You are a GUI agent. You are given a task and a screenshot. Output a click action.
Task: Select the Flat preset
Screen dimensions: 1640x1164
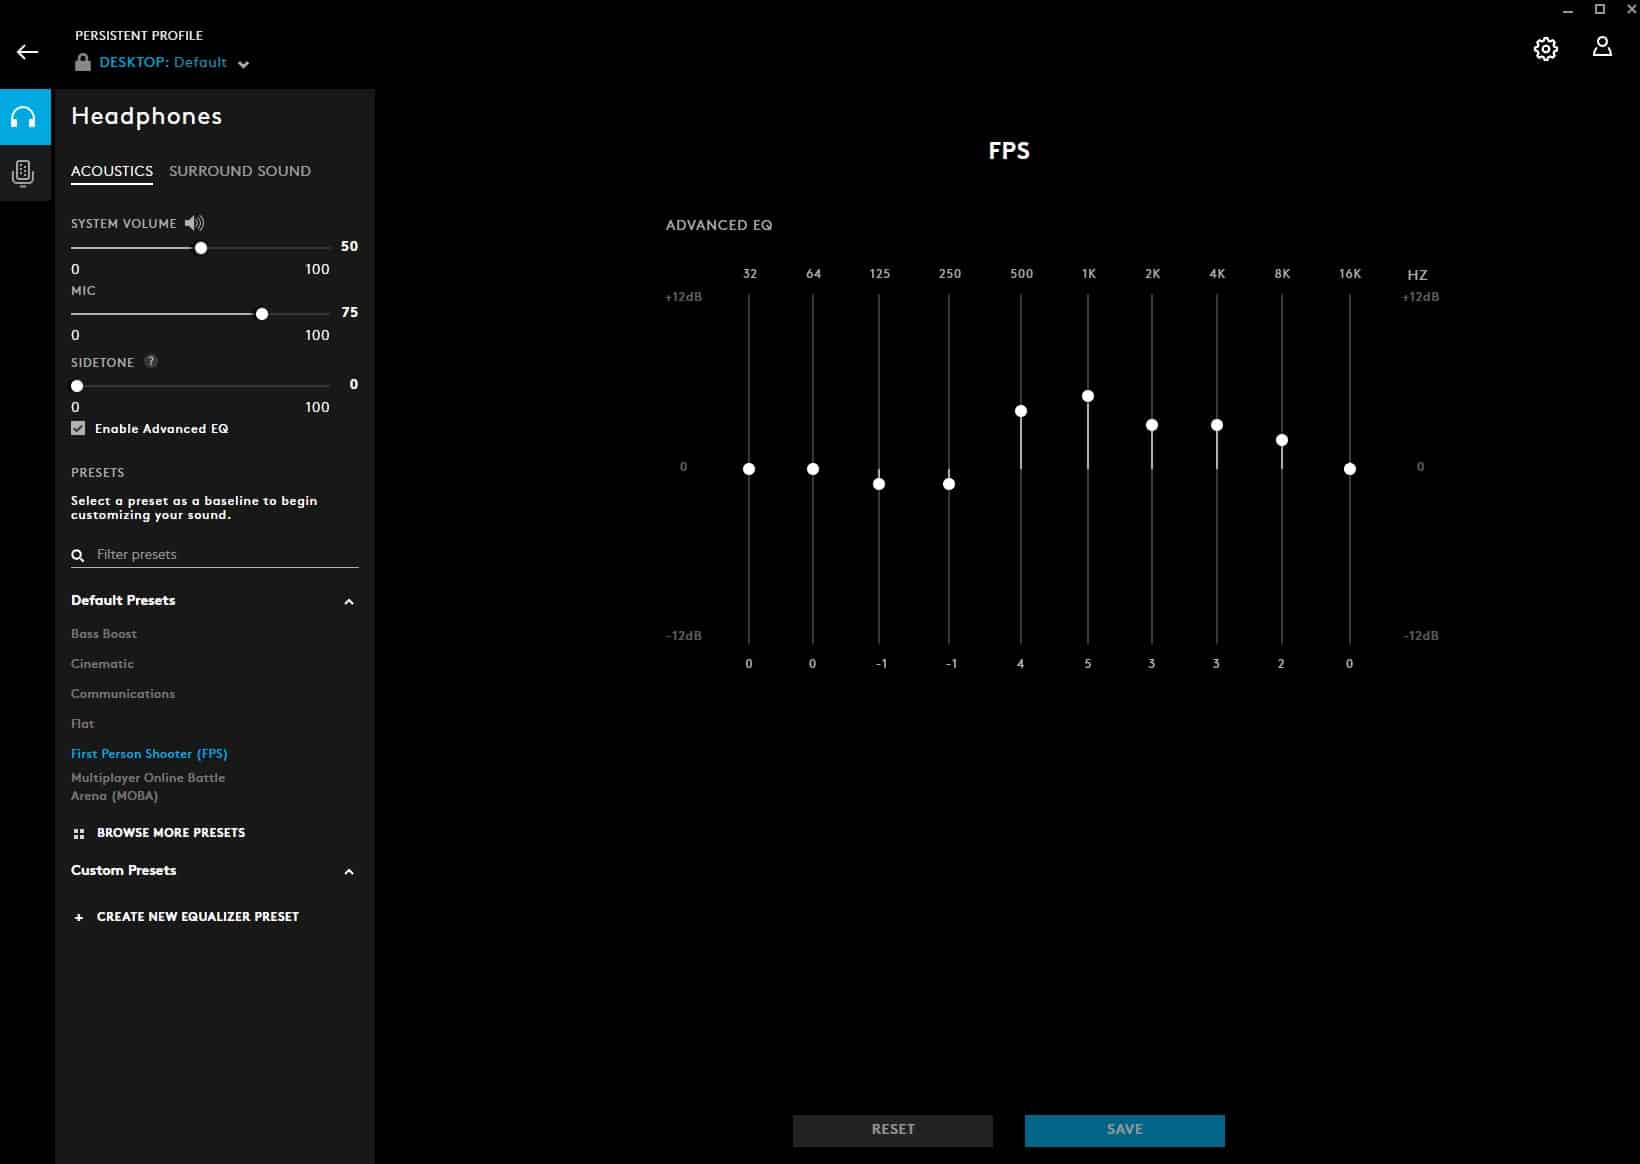(x=83, y=724)
